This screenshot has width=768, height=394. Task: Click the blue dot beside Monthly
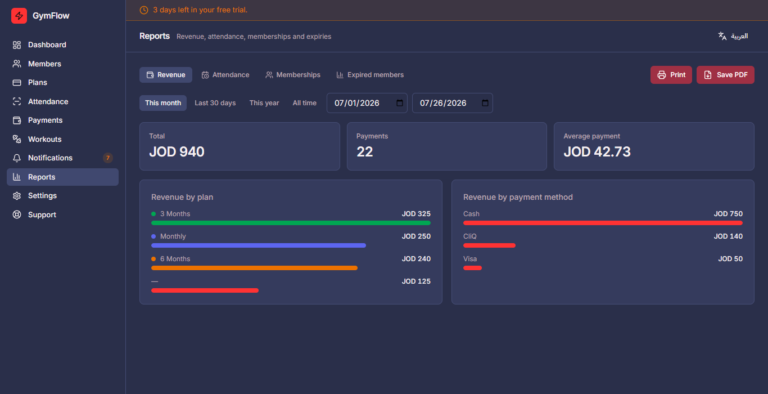153,237
